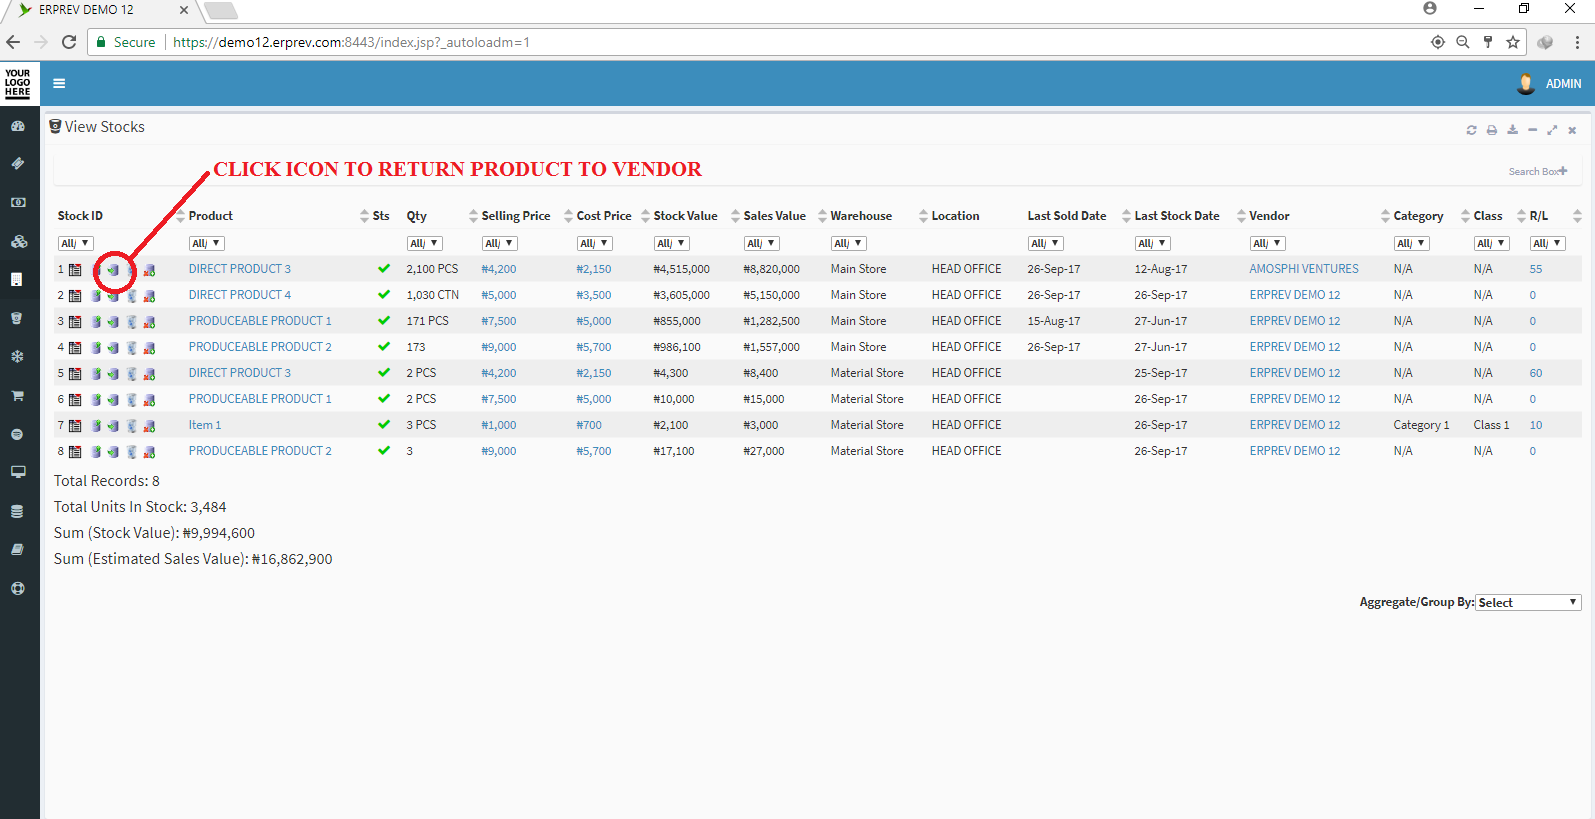
Task: Open the Vendor filter dropdown
Action: pyautogui.click(x=1267, y=243)
